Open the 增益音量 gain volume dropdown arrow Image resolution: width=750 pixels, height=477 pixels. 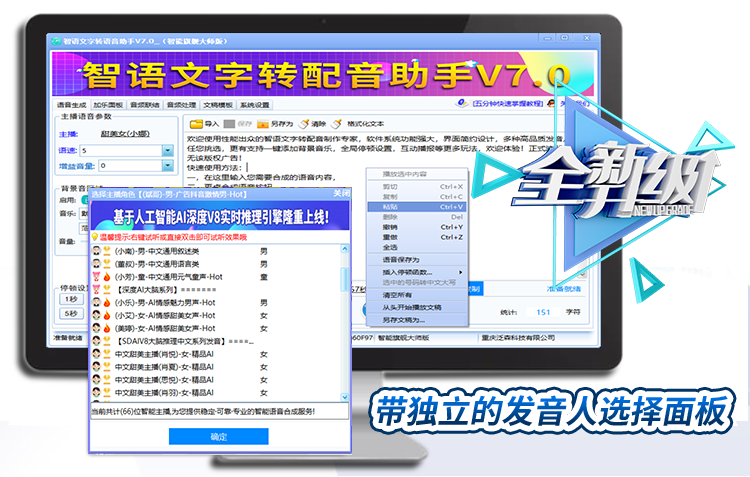pos(168,166)
